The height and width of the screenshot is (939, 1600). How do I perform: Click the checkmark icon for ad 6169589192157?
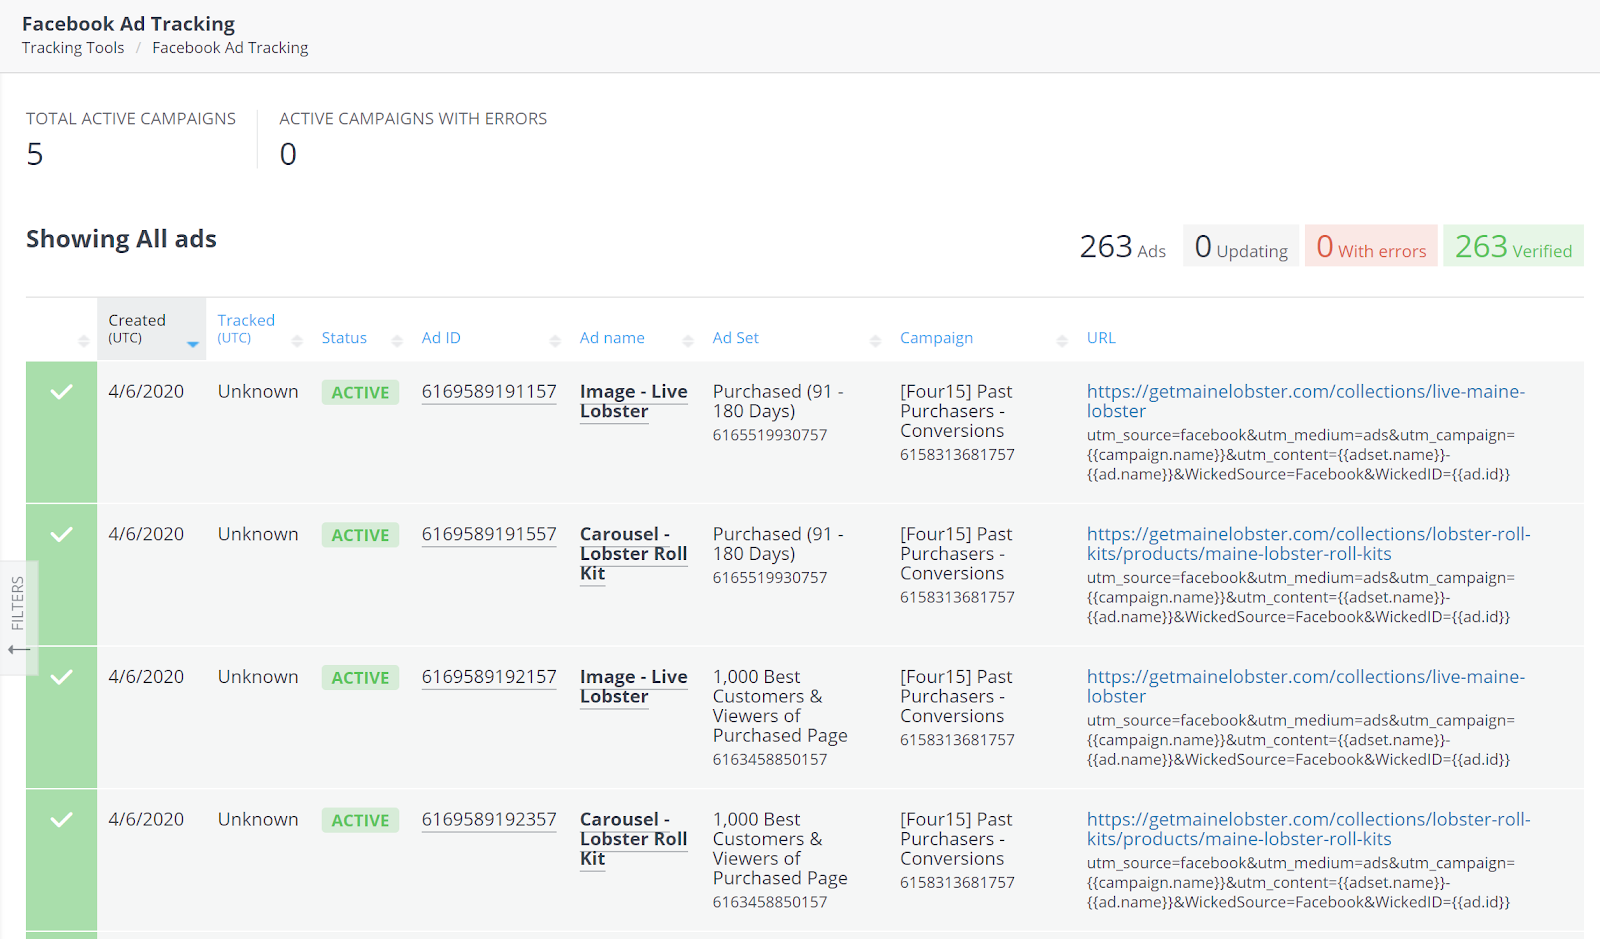tap(61, 677)
